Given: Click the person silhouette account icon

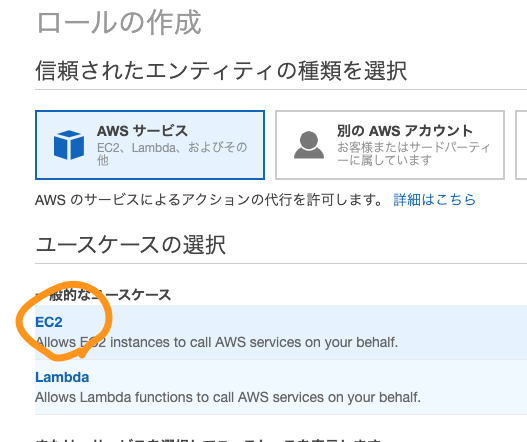Looking at the screenshot, I should pyautogui.click(x=309, y=145).
